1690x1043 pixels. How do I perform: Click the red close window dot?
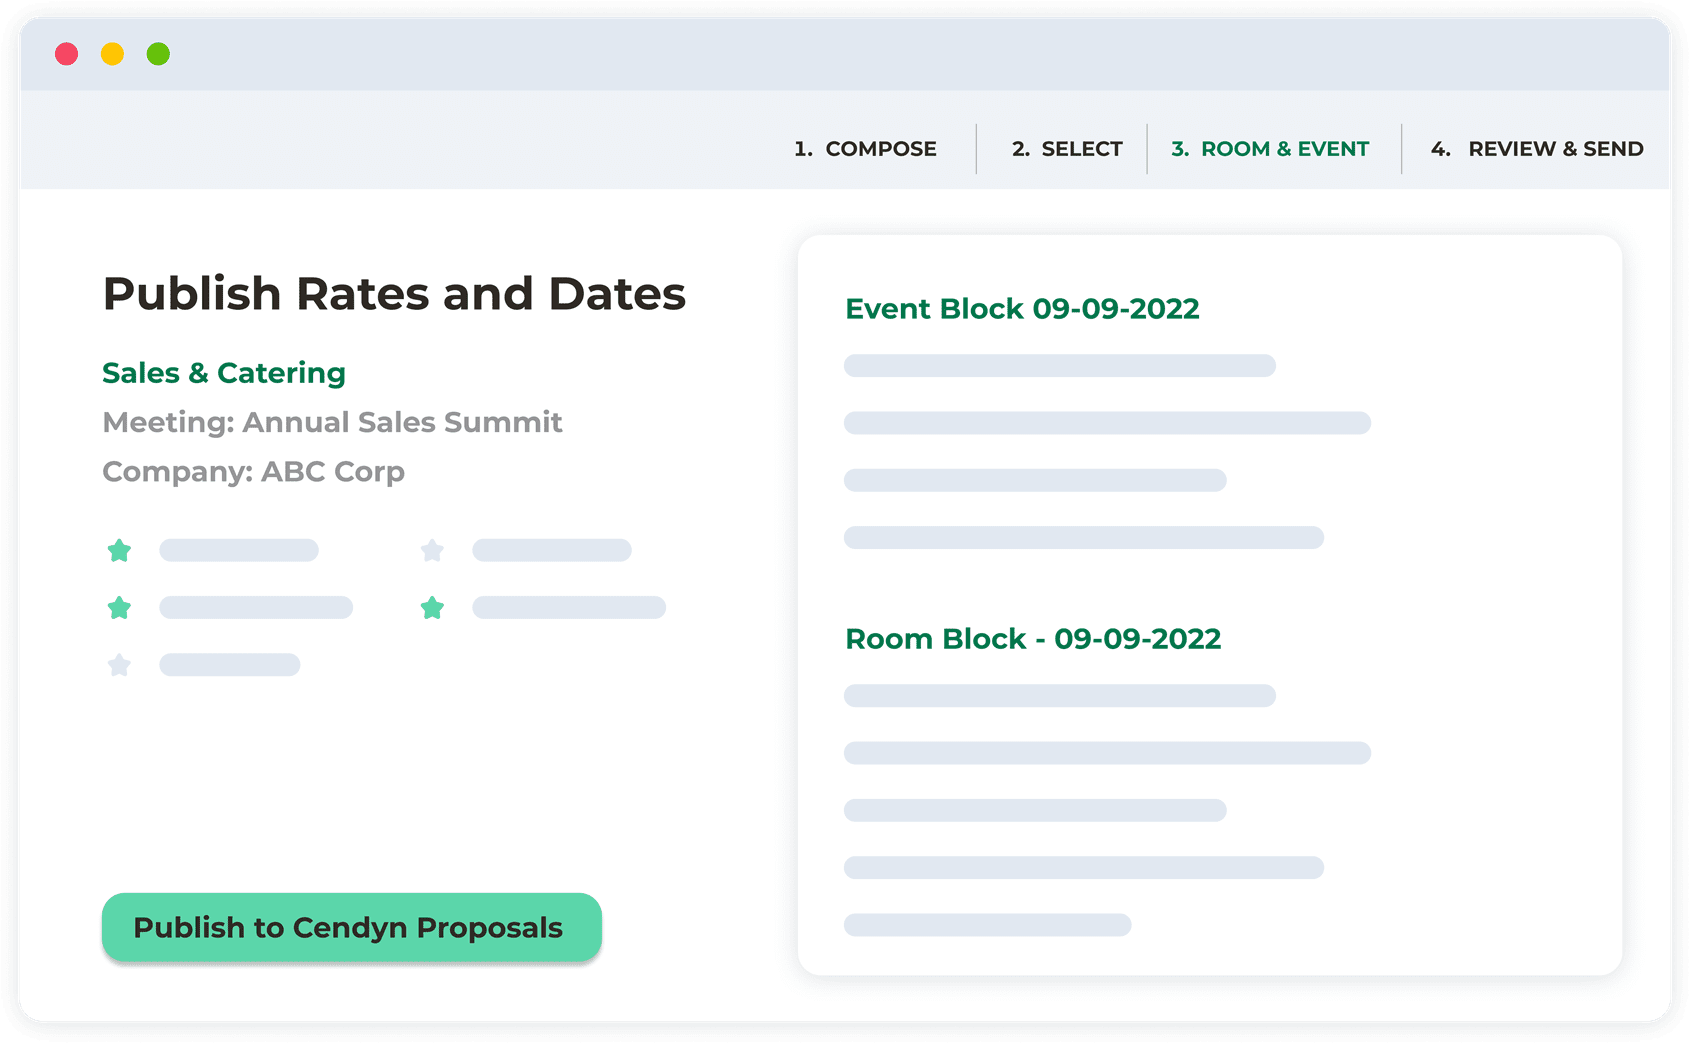coord(67,54)
